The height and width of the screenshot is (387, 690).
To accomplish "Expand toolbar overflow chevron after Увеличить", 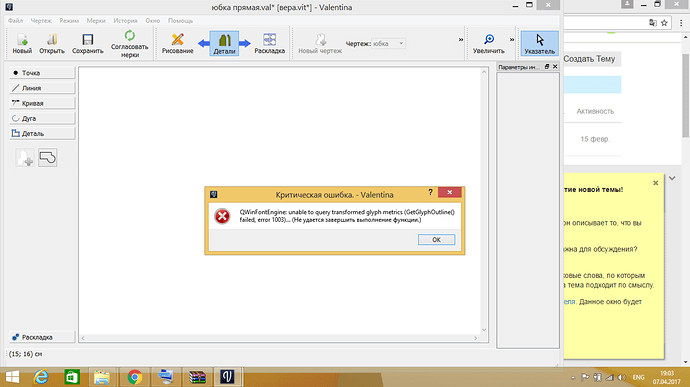I will tap(512, 40).
